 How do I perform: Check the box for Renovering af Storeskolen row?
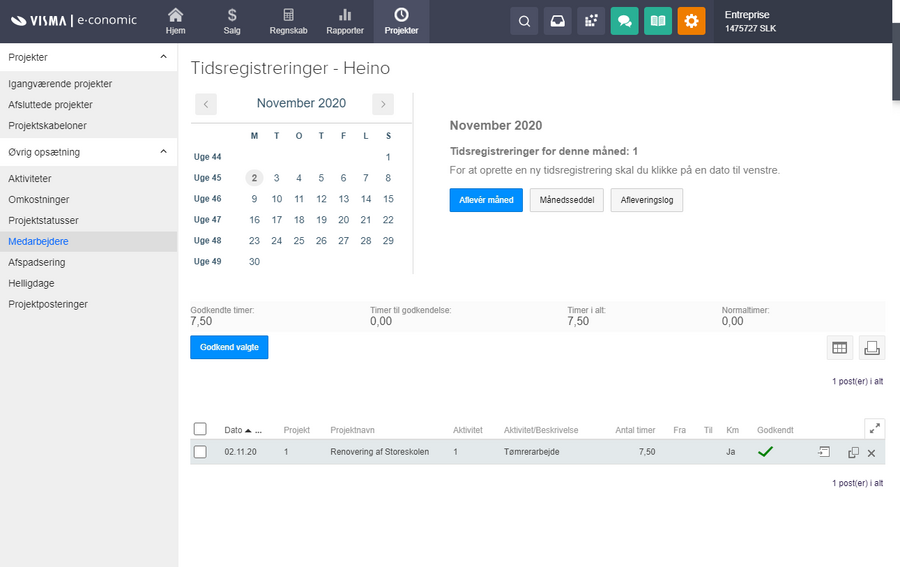click(x=200, y=452)
